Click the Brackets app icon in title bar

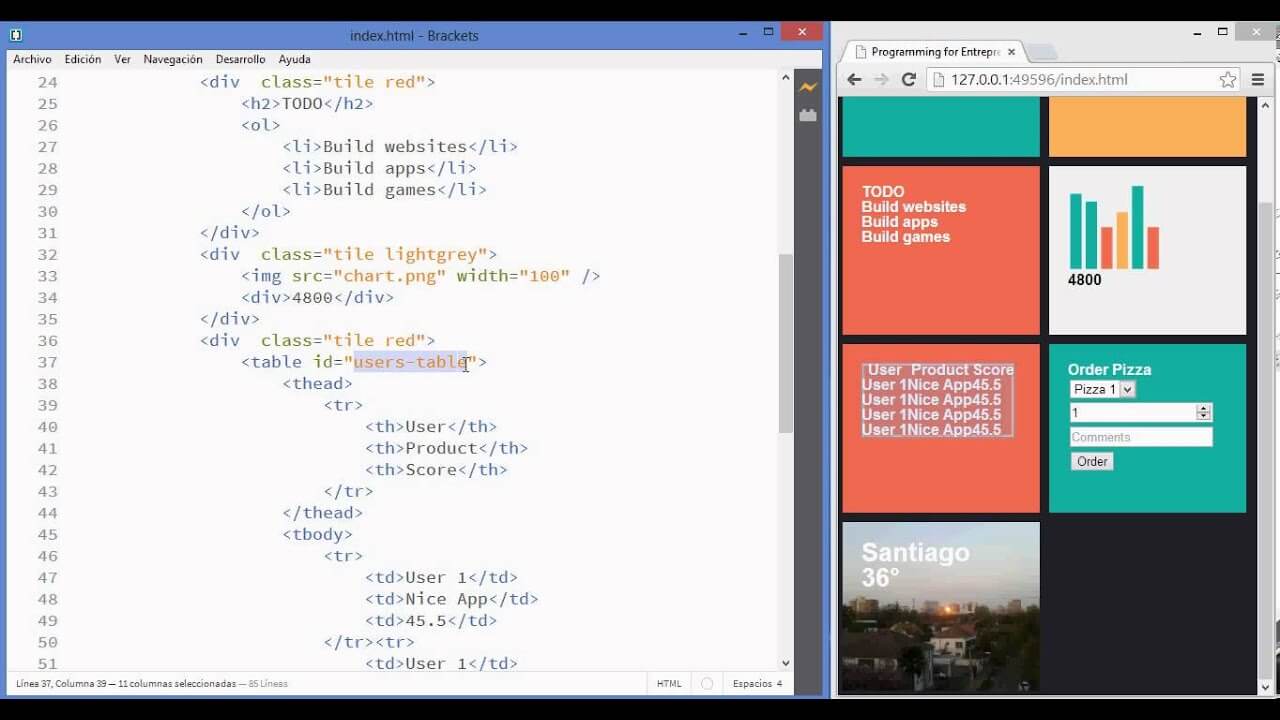point(16,35)
